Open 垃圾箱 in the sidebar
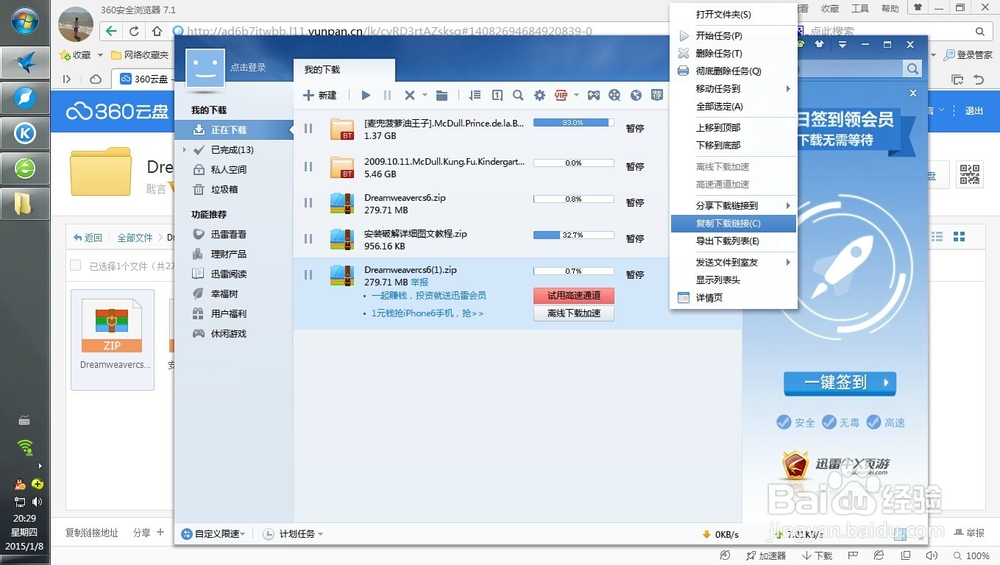 click(x=224, y=189)
